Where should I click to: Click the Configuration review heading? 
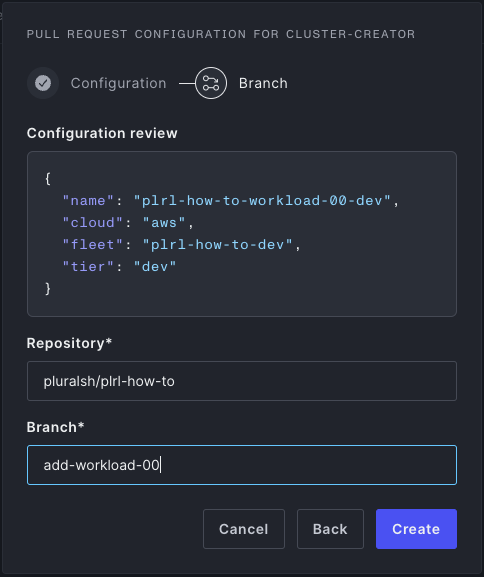point(102,133)
